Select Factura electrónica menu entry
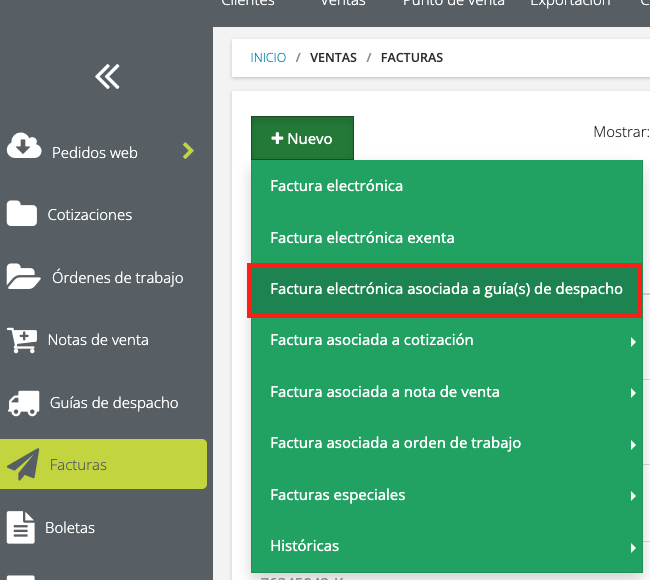This screenshot has width=650, height=580. click(447, 186)
